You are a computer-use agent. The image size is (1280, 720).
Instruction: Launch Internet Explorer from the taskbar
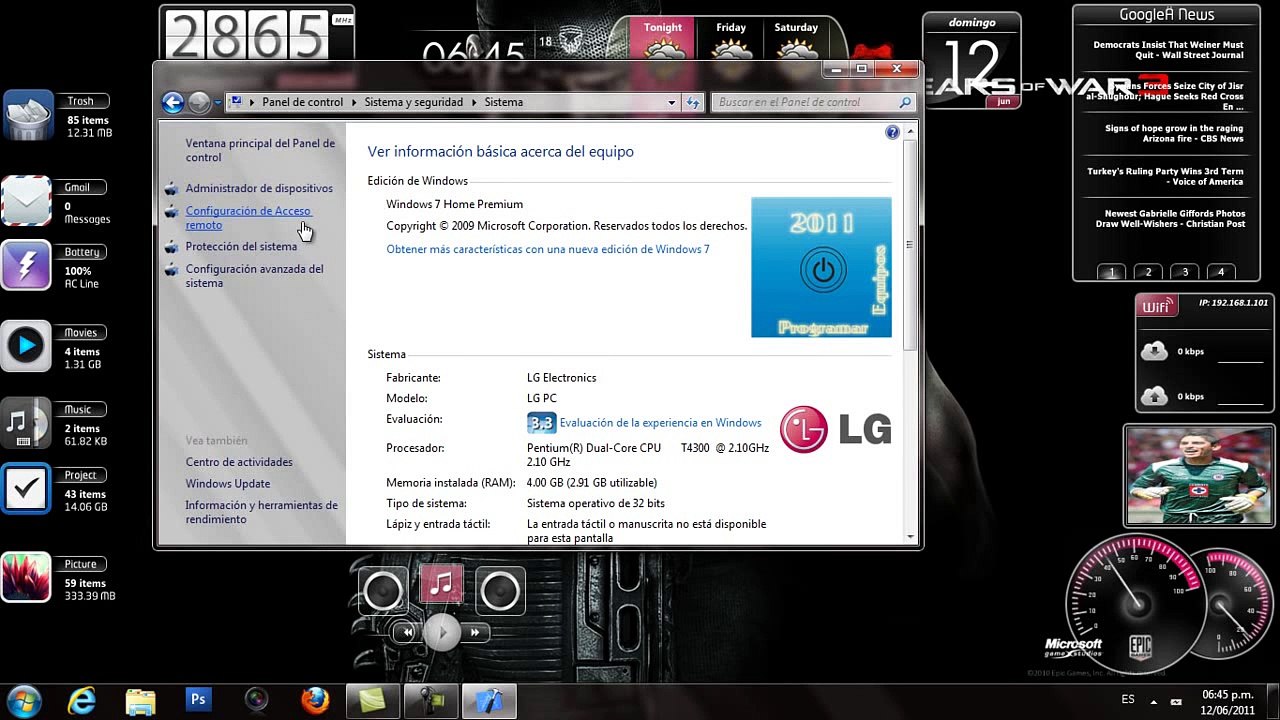click(x=81, y=700)
